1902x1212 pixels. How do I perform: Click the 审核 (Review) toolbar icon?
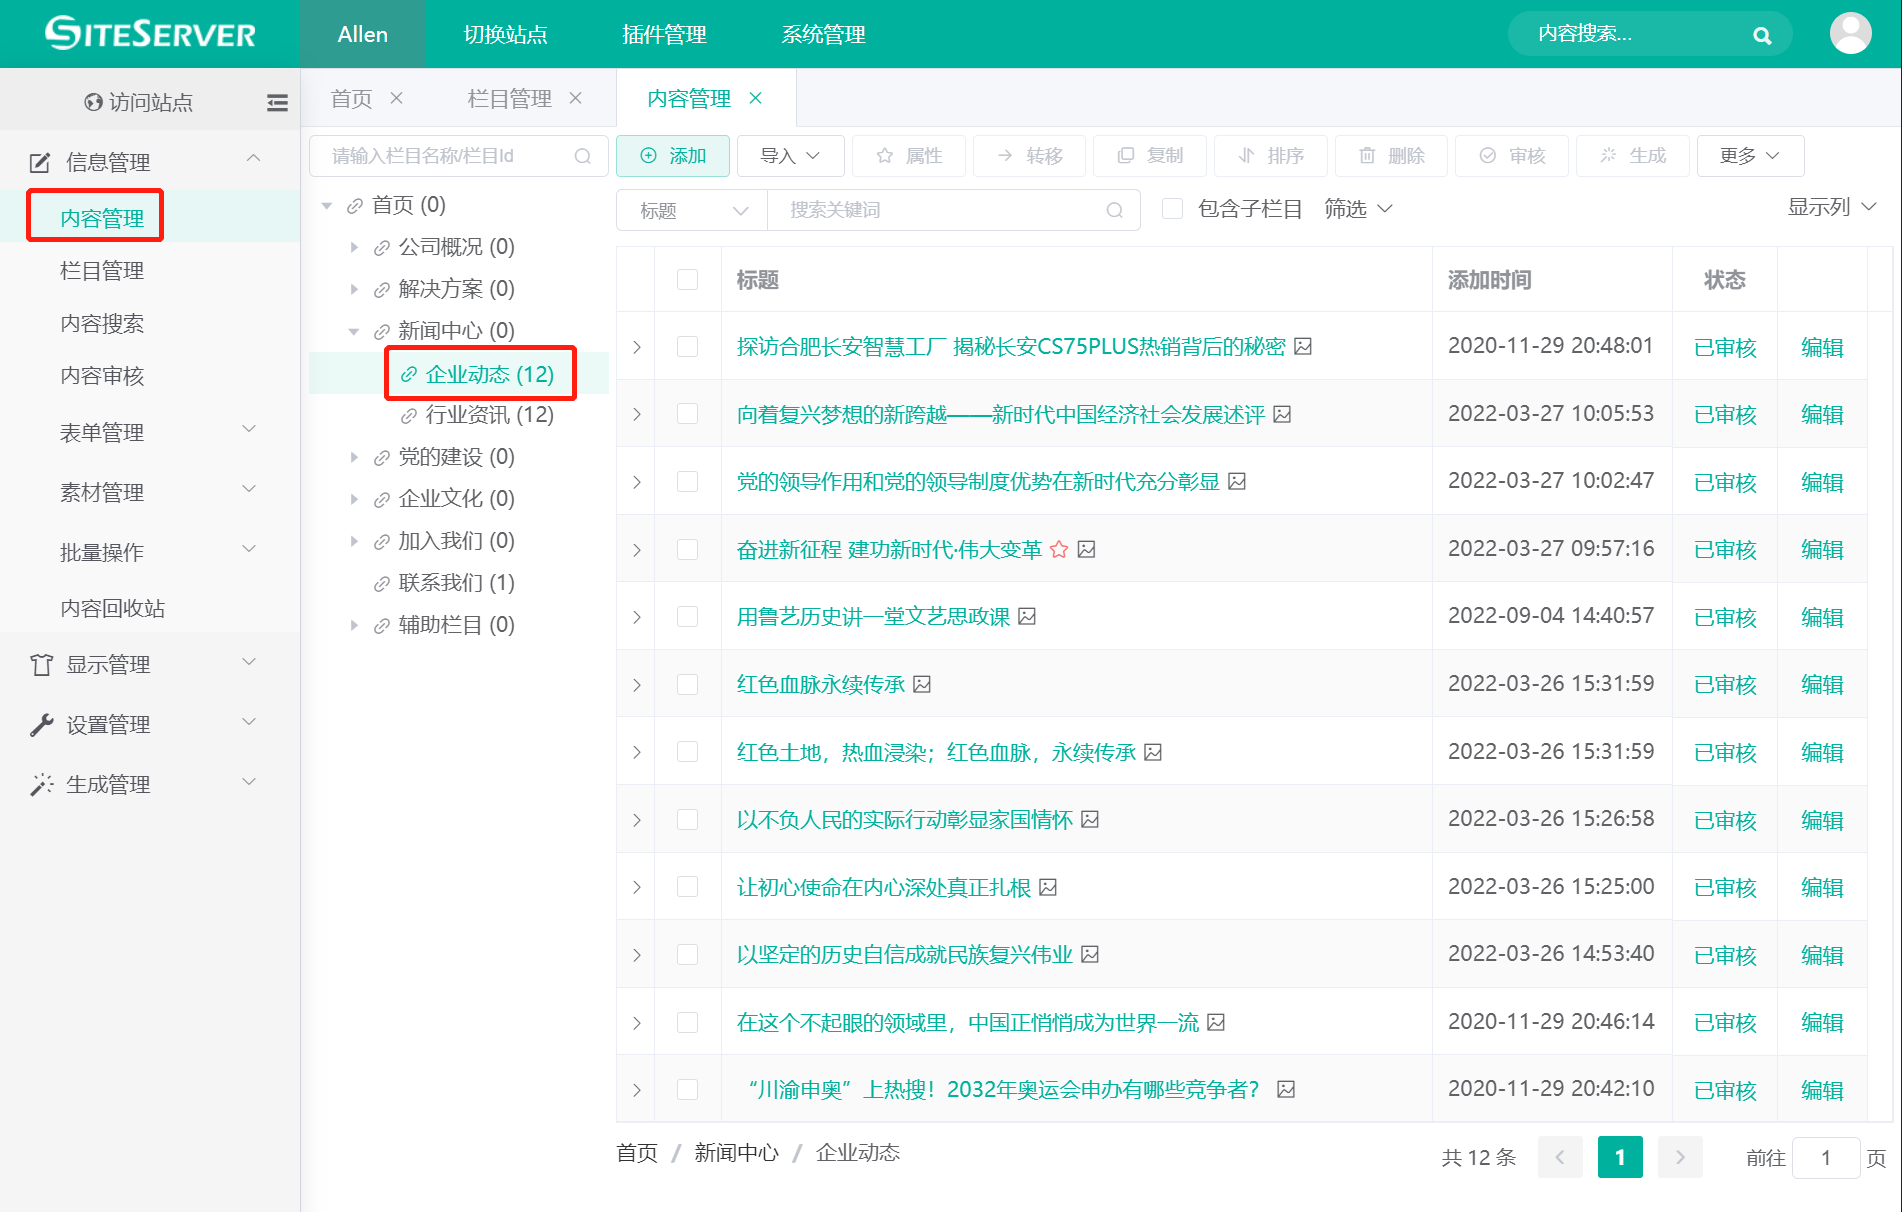tap(1512, 156)
